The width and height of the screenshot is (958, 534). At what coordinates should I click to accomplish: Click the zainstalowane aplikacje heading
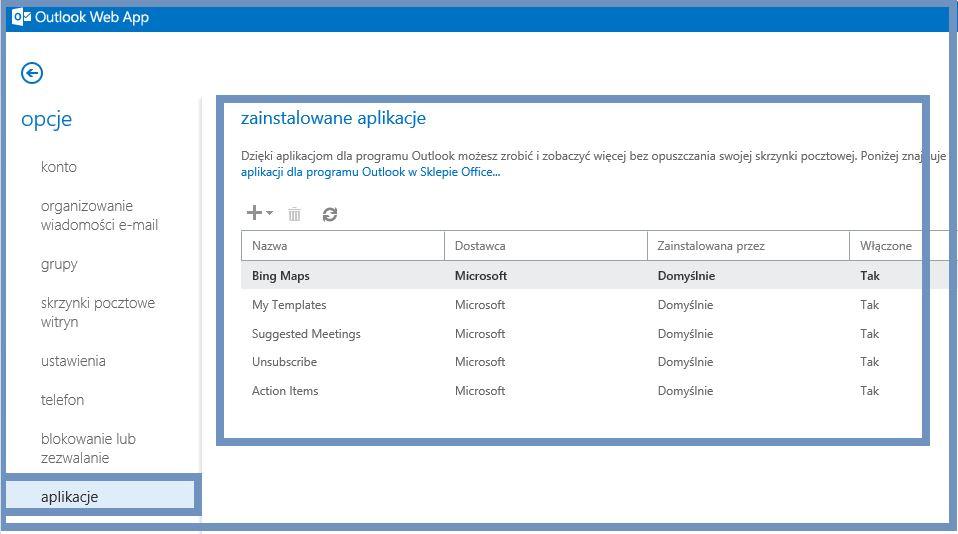click(334, 118)
